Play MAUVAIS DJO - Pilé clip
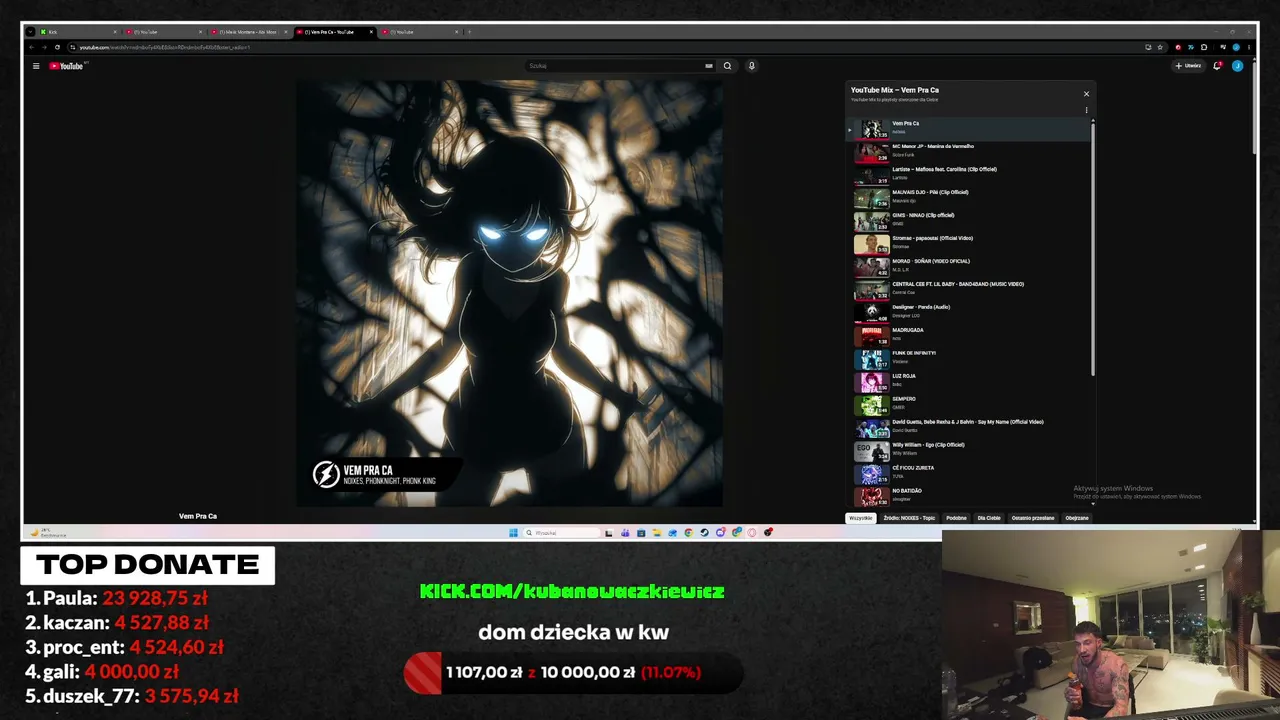The height and width of the screenshot is (720, 1280). point(968,197)
